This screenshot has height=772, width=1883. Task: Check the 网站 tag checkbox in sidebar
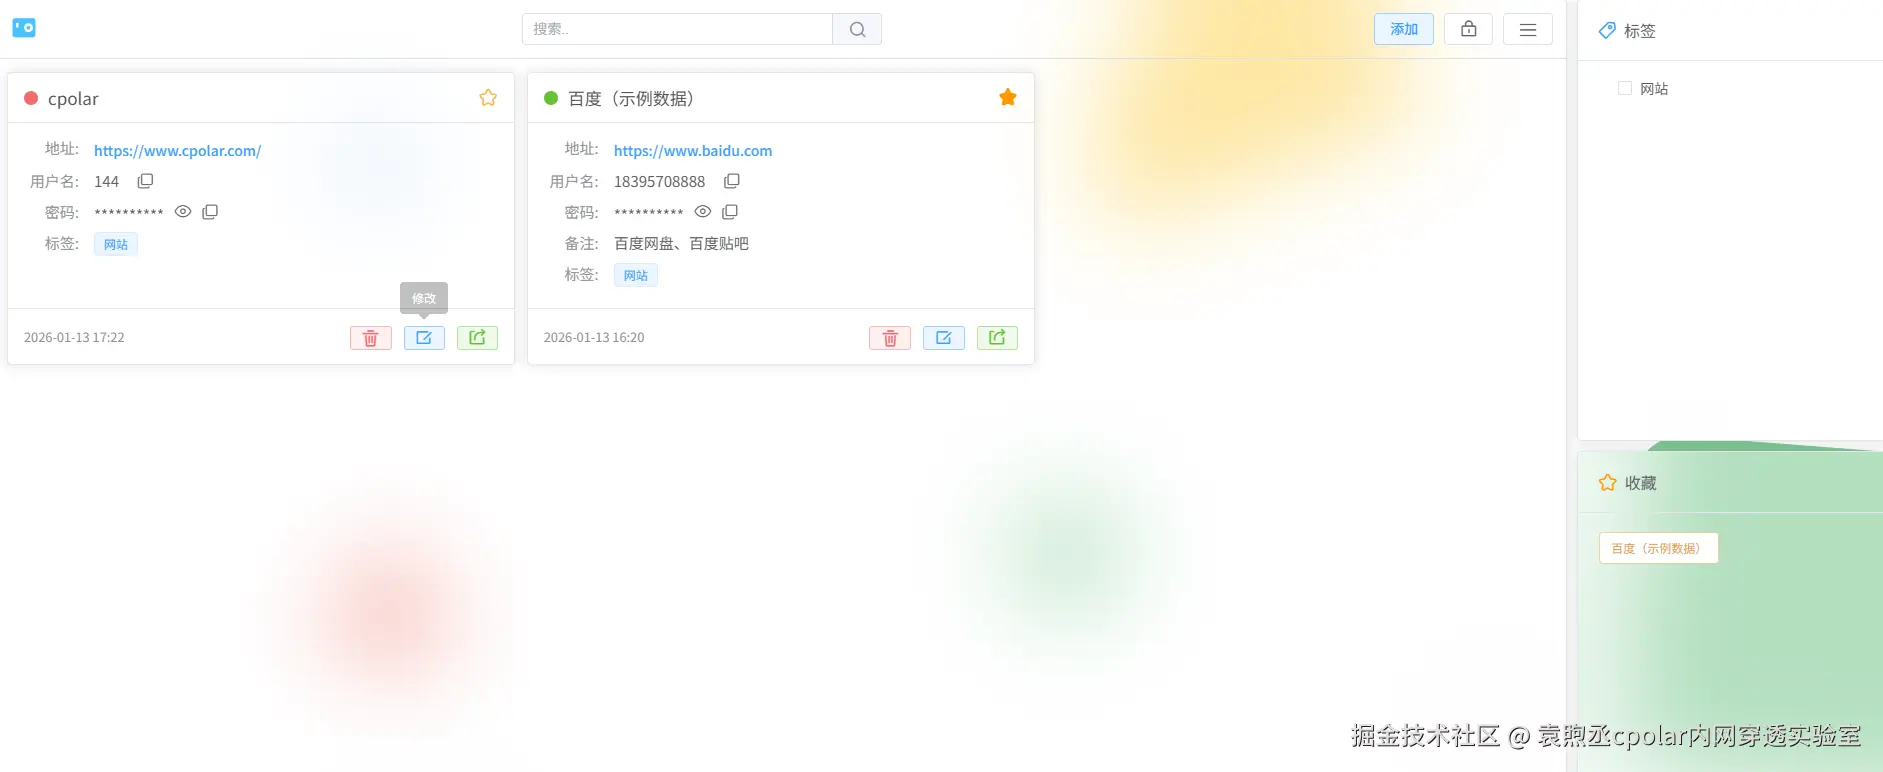coord(1625,88)
